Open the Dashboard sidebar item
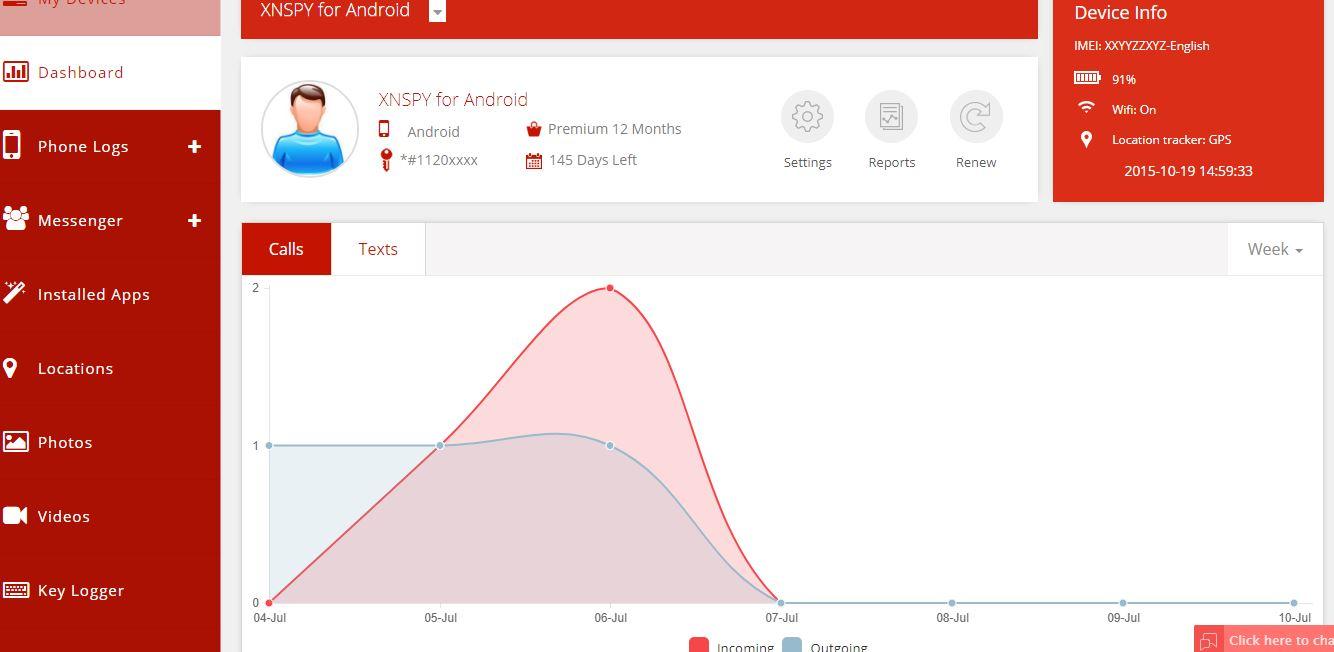 click(x=110, y=72)
